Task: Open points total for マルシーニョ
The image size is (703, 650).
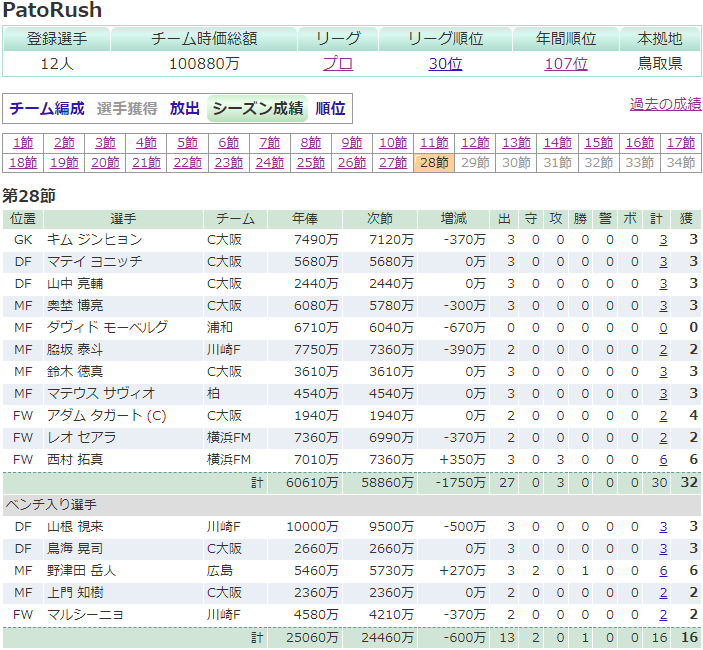Action: (663, 615)
